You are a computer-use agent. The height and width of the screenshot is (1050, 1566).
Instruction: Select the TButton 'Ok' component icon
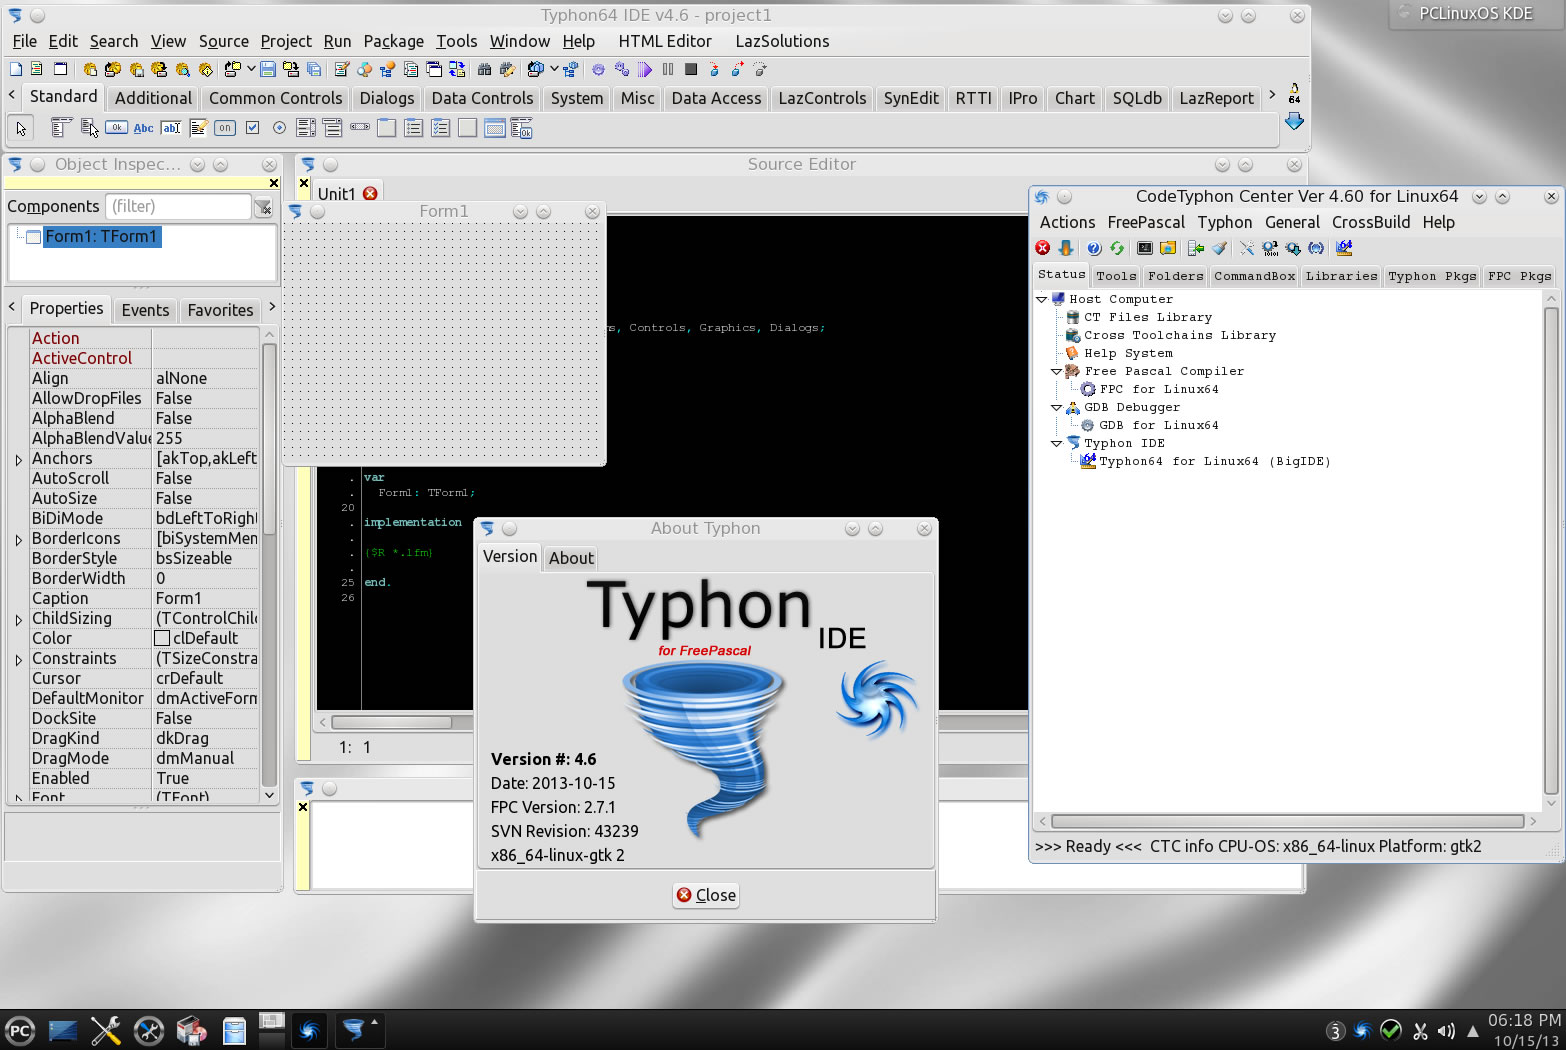tap(116, 128)
